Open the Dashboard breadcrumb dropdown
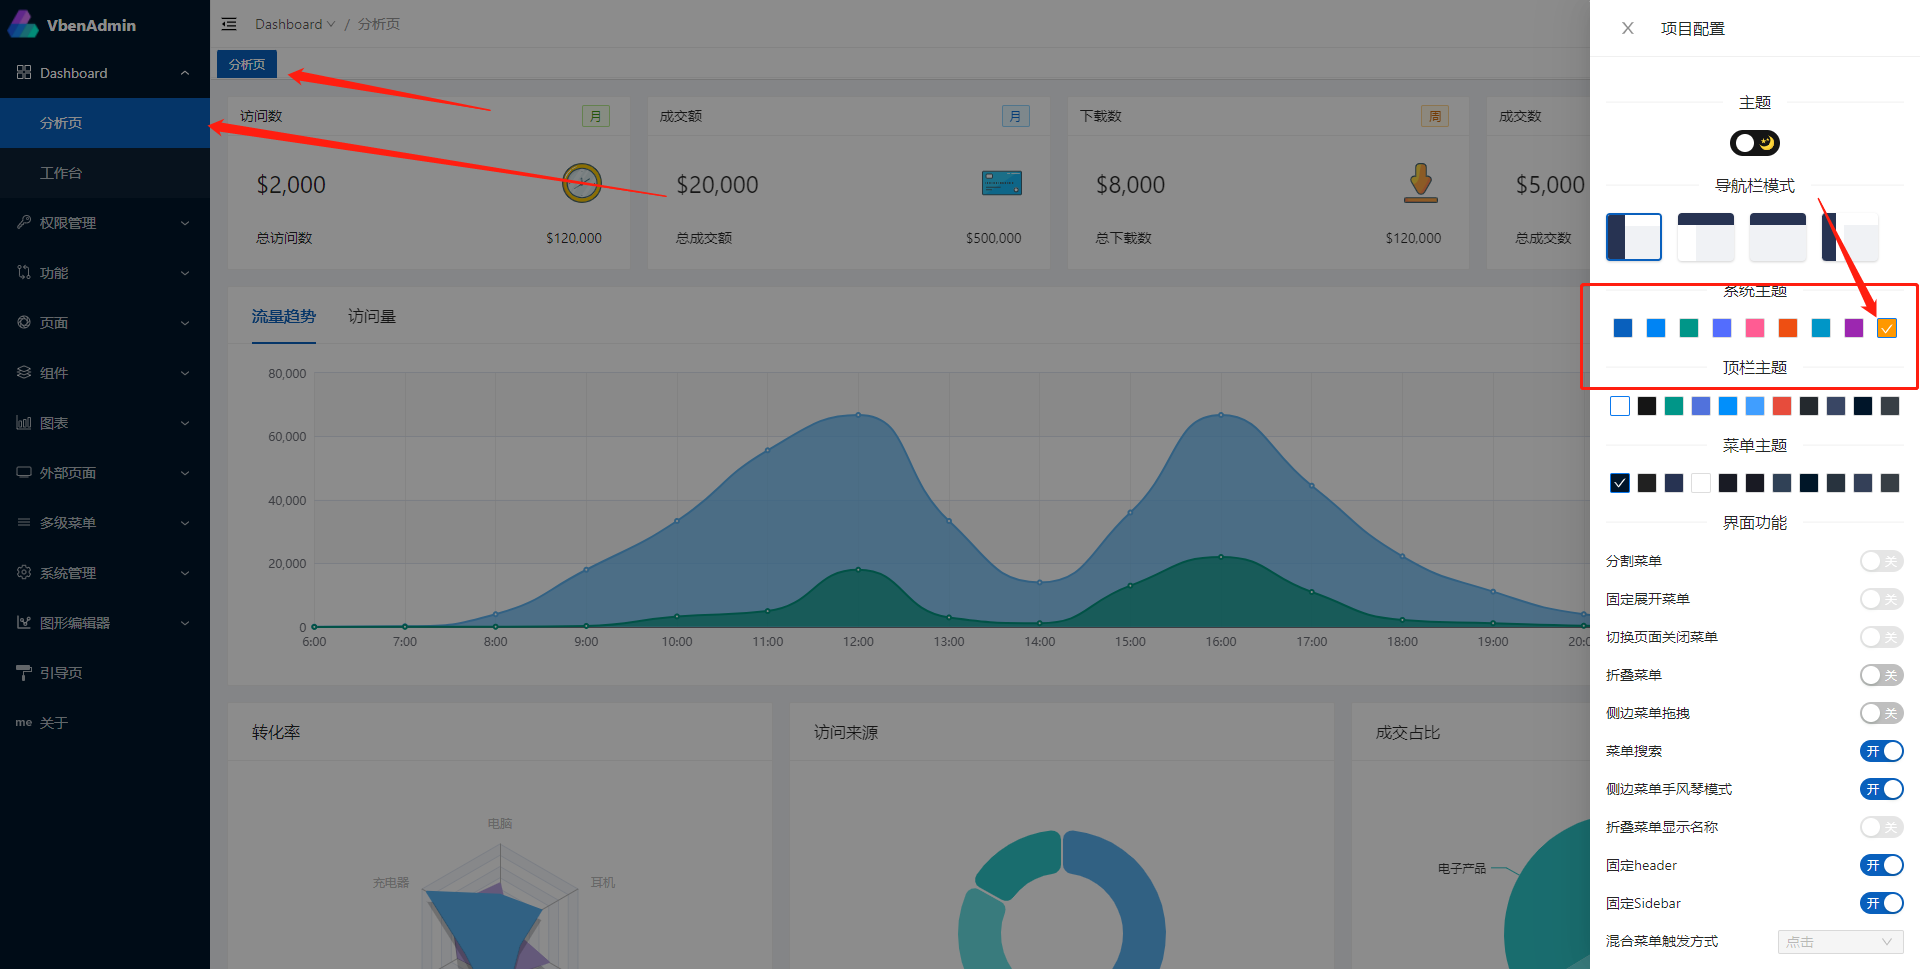1920x969 pixels. pos(295,24)
